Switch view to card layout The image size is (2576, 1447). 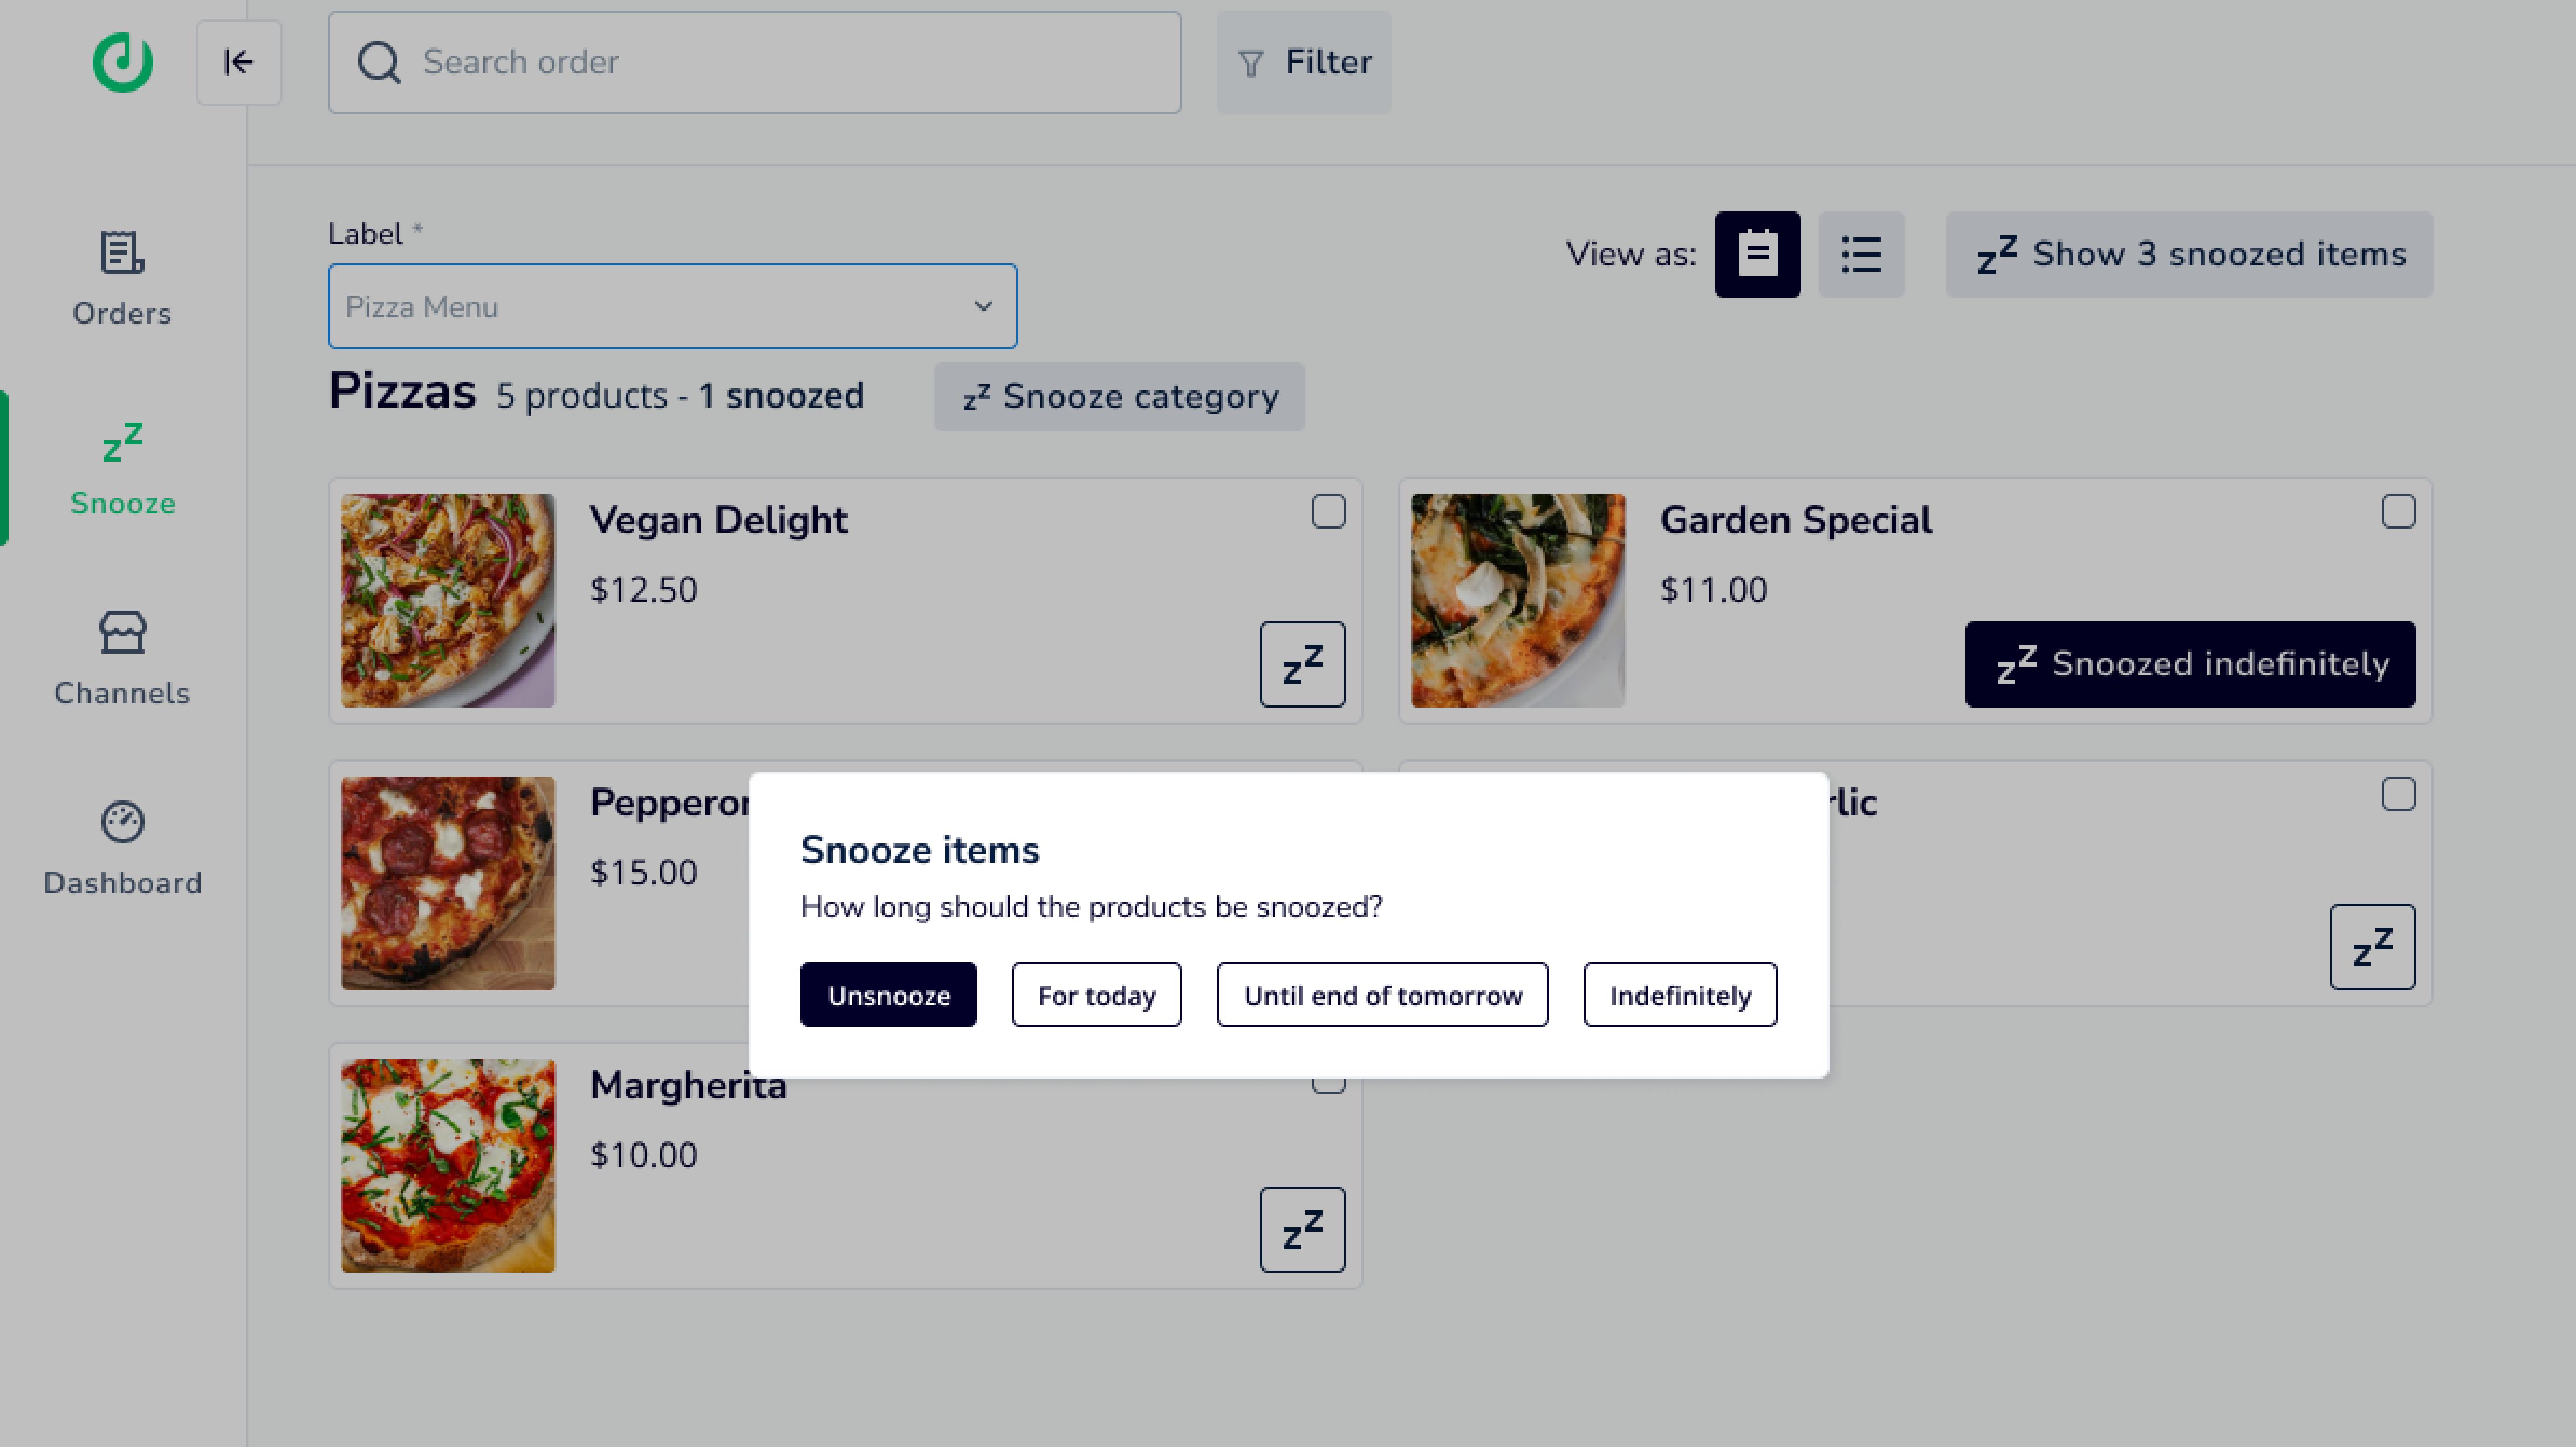pos(1757,254)
